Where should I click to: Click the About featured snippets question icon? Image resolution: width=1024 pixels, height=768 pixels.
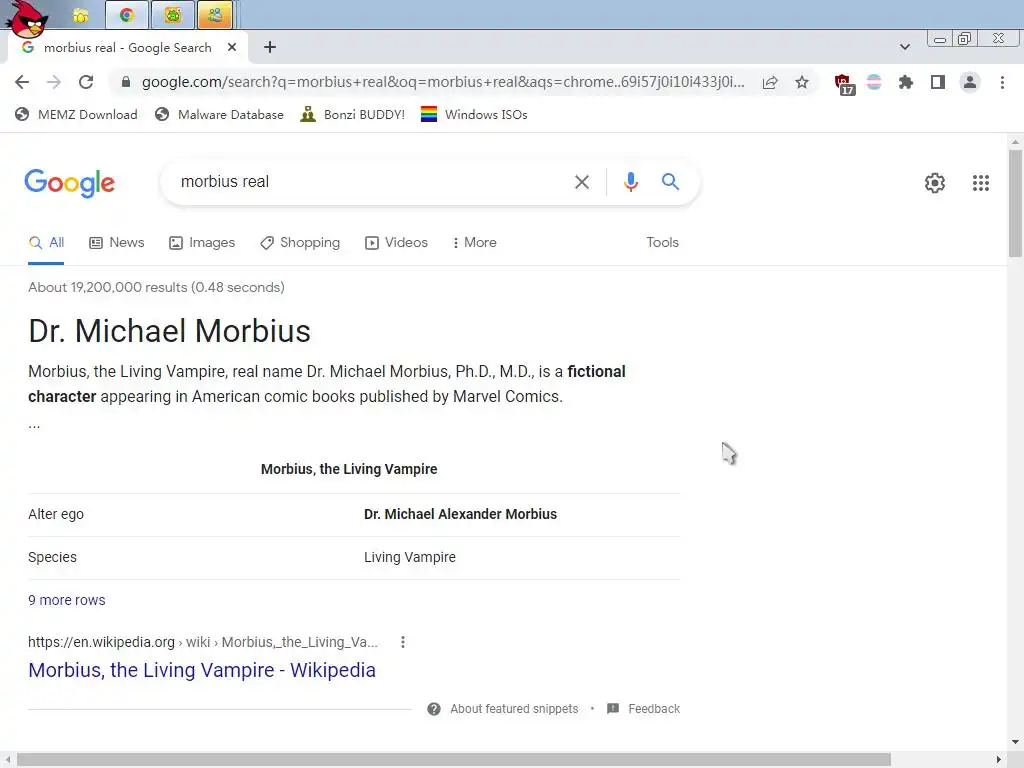[434, 709]
